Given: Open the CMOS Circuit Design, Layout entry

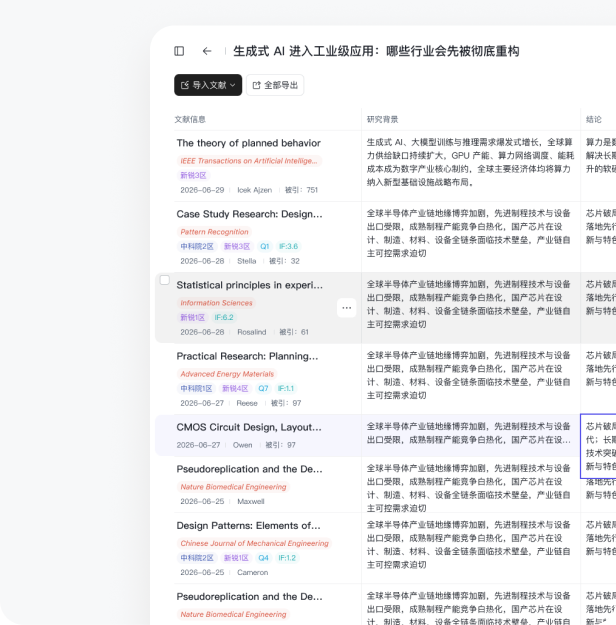Looking at the screenshot, I should click(249, 427).
